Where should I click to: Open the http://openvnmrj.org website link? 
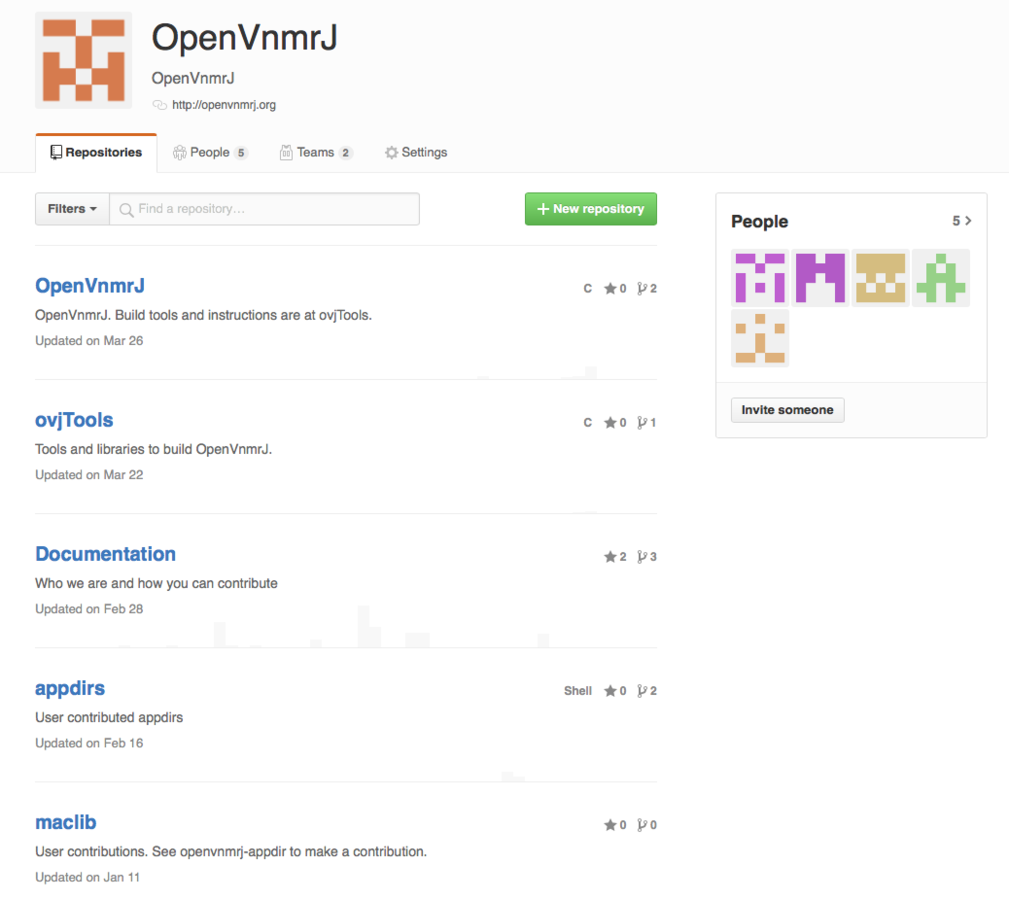coord(224,105)
